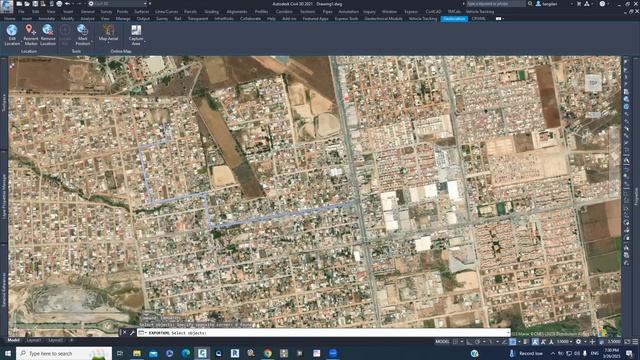Click the Online Map panel title
The image size is (640, 360).
click(121, 51)
